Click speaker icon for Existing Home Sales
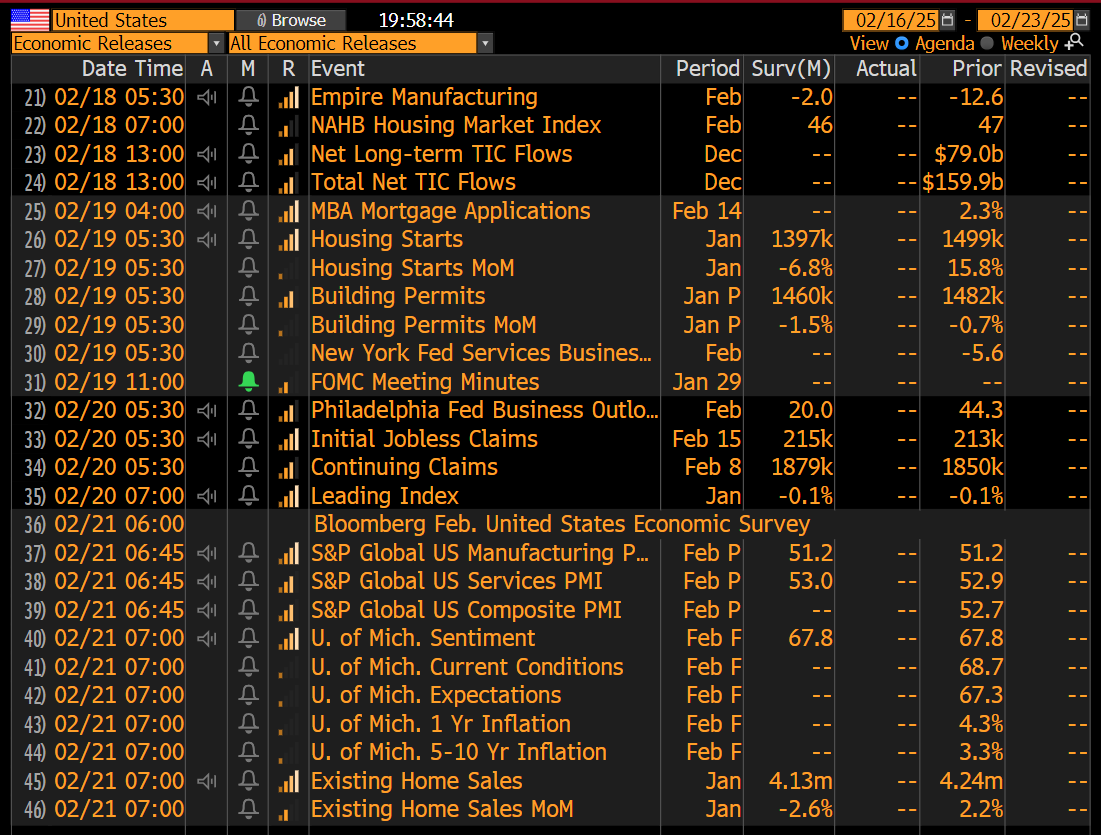This screenshot has height=835, width=1101. pos(206,781)
